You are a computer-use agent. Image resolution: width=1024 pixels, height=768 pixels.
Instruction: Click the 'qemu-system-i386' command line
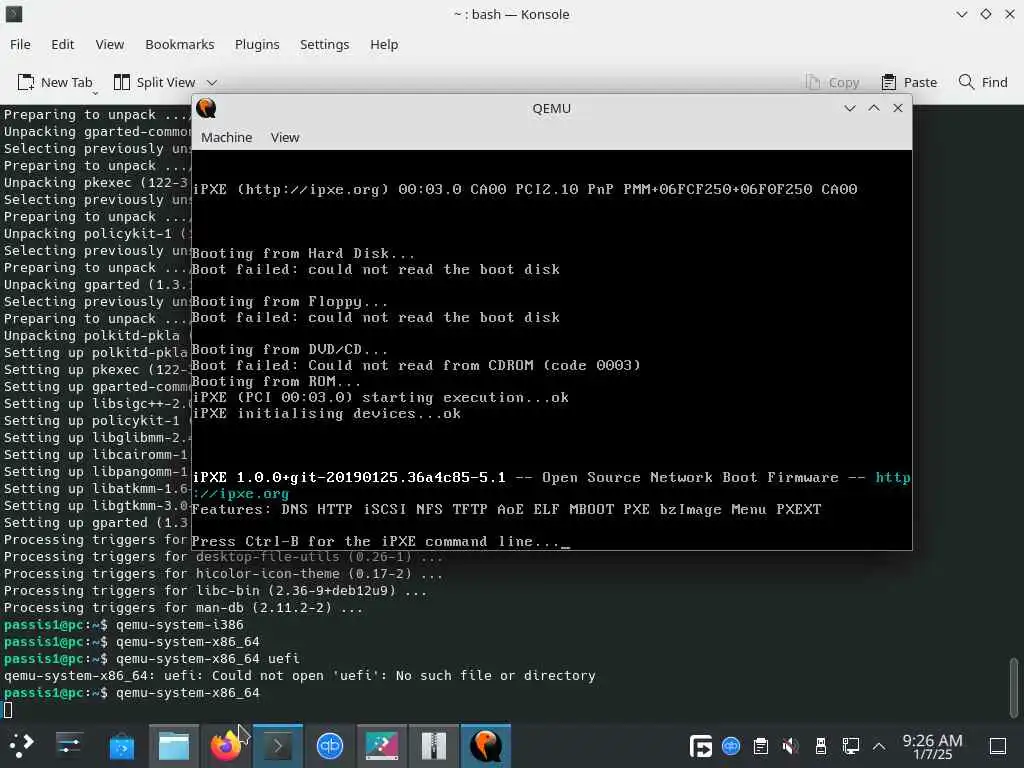(x=180, y=624)
